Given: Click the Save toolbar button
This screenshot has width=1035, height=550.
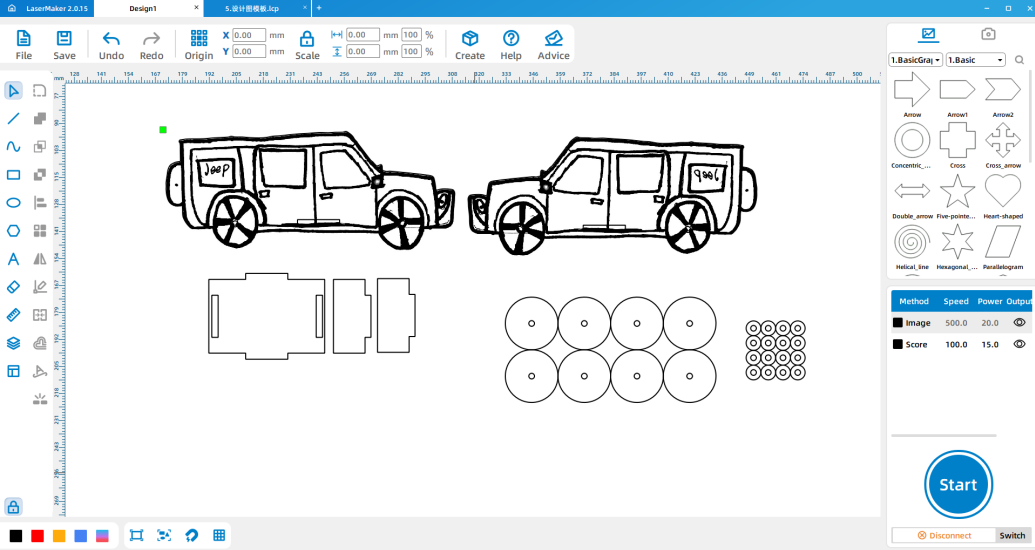Looking at the screenshot, I should coord(64,46).
